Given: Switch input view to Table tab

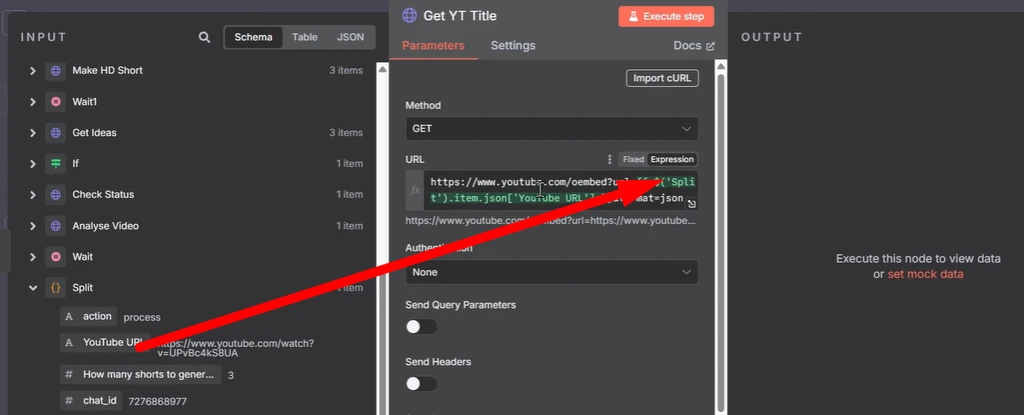Looking at the screenshot, I should tap(304, 37).
